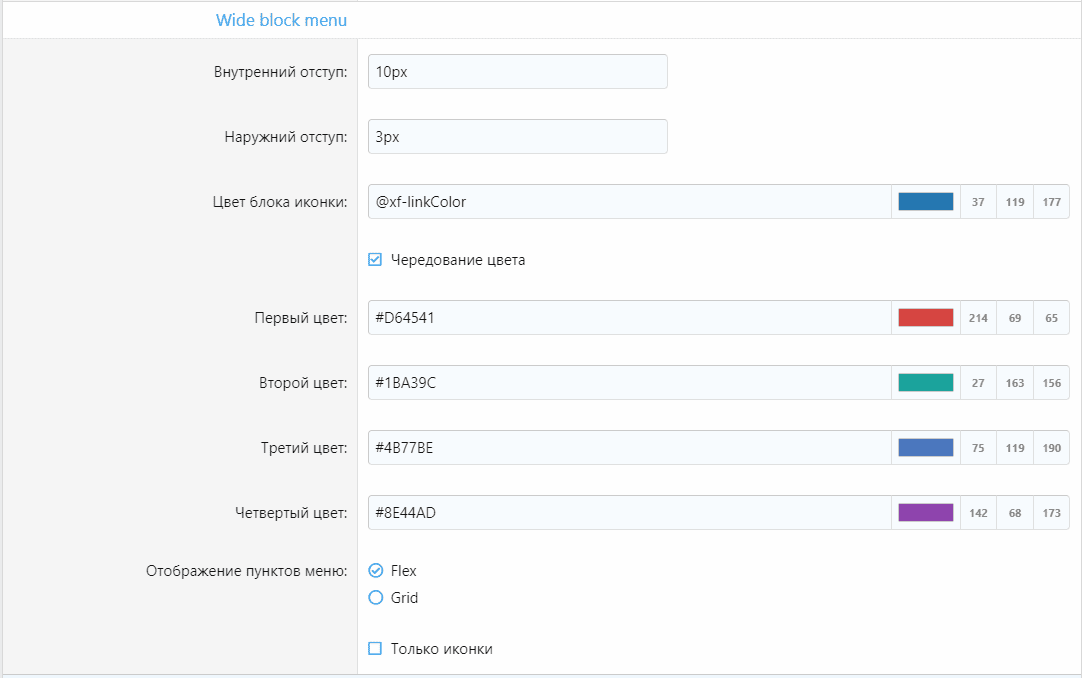Toggle the Чередование цвета checkbox
1082x678 pixels.
coord(376,260)
